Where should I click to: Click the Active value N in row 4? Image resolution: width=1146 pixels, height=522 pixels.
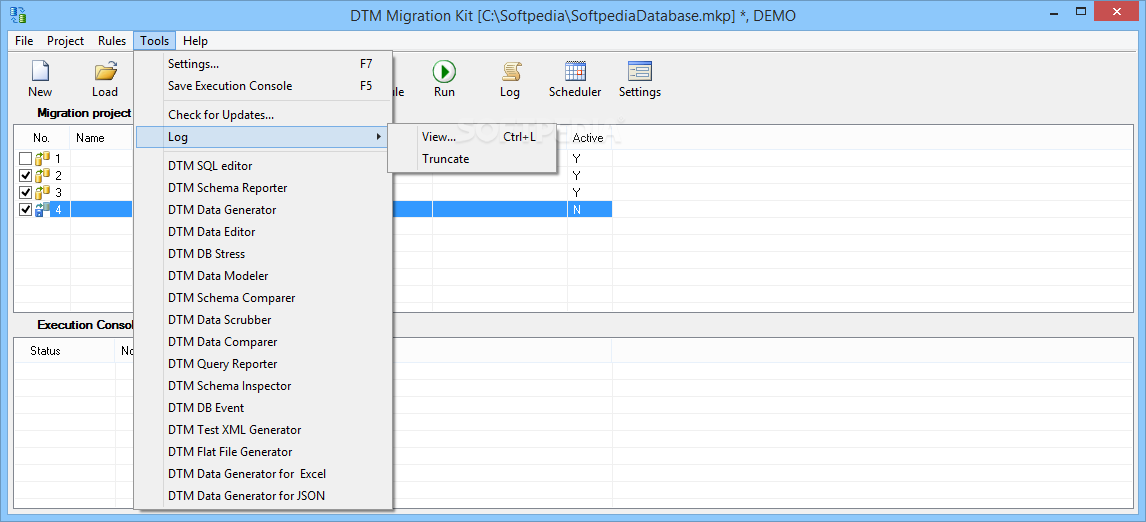click(x=577, y=210)
